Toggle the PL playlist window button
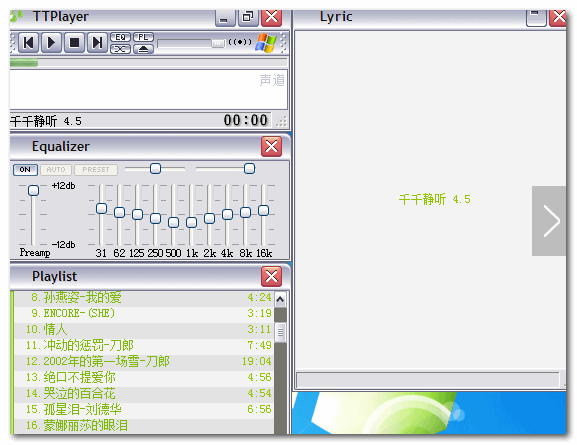 click(x=143, y=38)
